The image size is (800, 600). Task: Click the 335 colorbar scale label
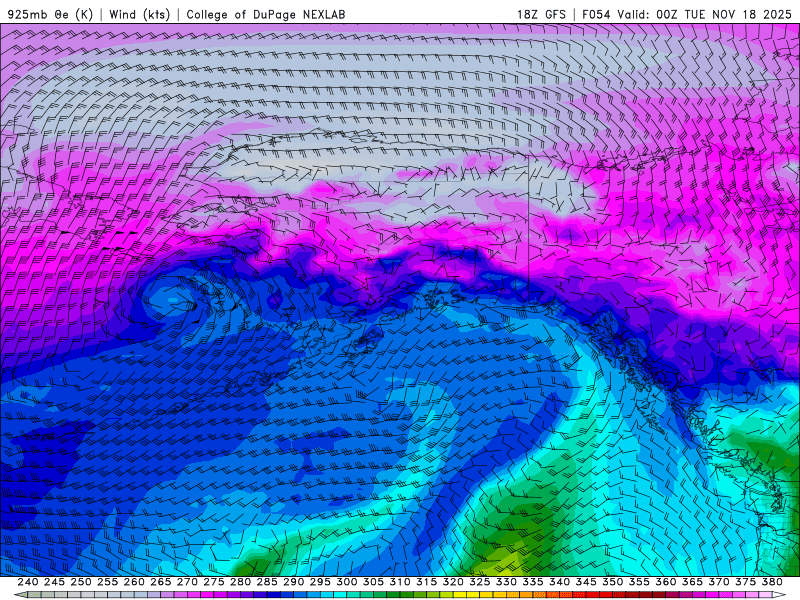click(533, 582)
